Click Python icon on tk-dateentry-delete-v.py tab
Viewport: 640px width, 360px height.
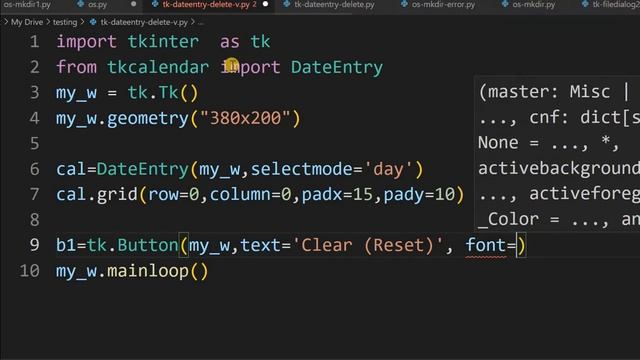[x=155, y=4]
